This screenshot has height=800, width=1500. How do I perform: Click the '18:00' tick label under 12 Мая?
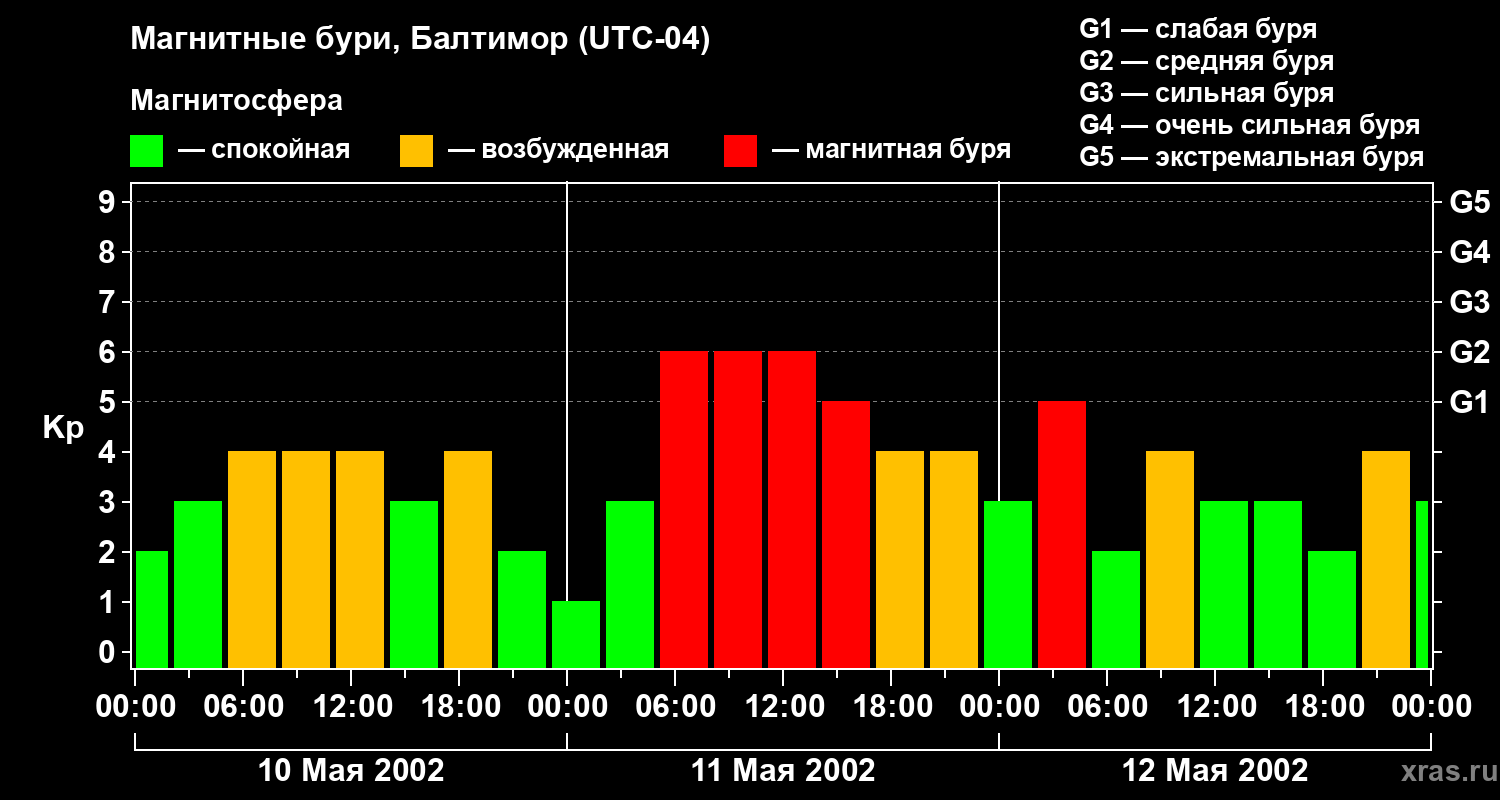1323,707
